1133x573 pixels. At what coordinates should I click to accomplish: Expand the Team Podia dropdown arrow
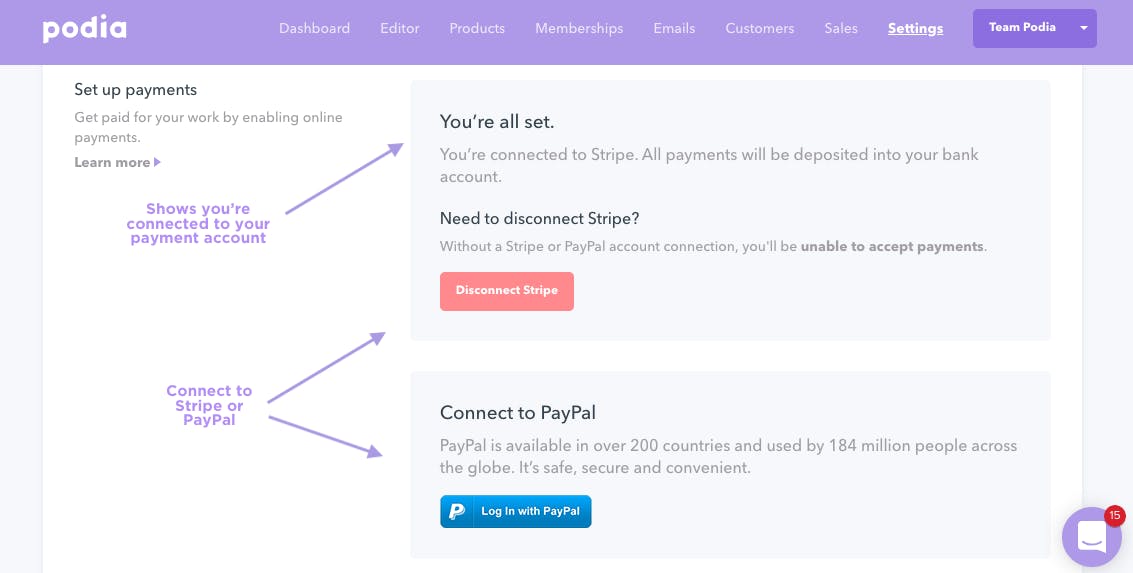(1084, 28)
